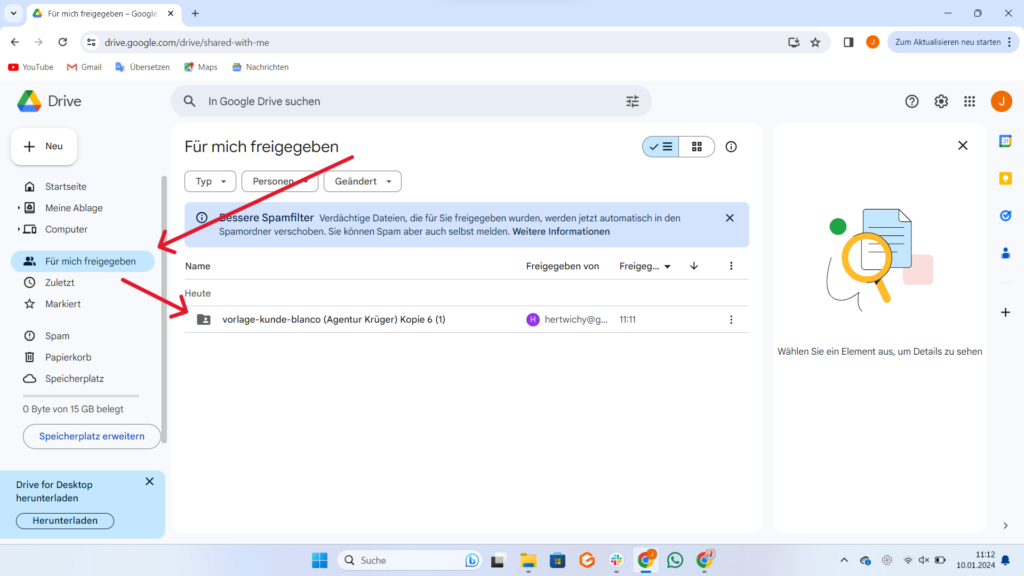This screenshot has width=1024, height=576.
Task: Open Google Keep in side panel
Action: pos(1005,178)
